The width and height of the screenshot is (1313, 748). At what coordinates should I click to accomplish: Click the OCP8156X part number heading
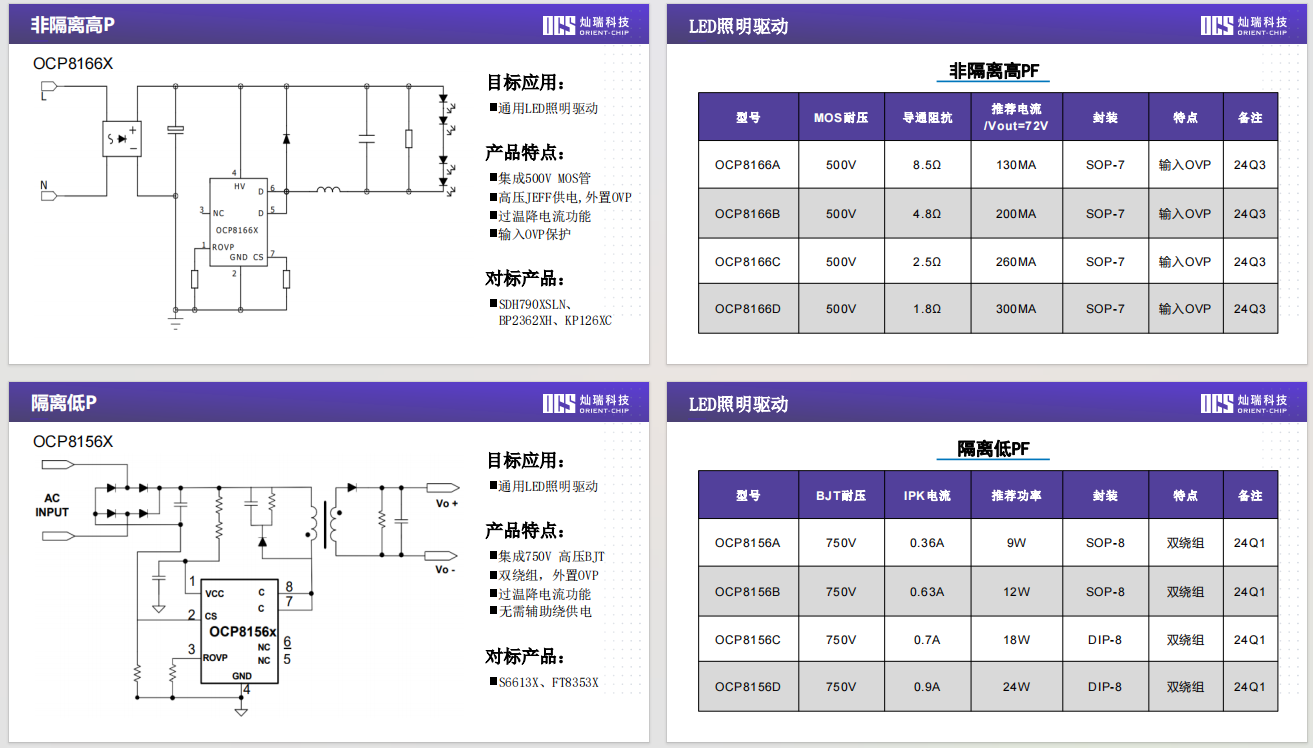[73, 441]
